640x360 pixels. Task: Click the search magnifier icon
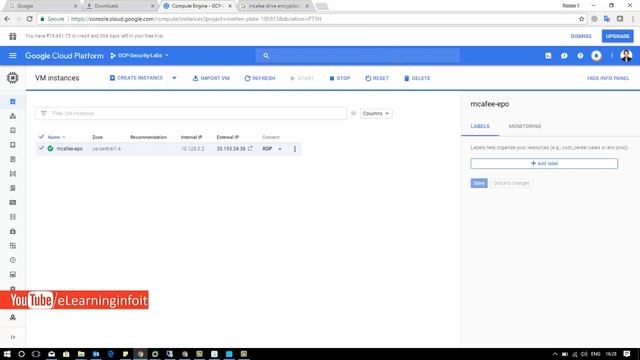click(266, 56)
